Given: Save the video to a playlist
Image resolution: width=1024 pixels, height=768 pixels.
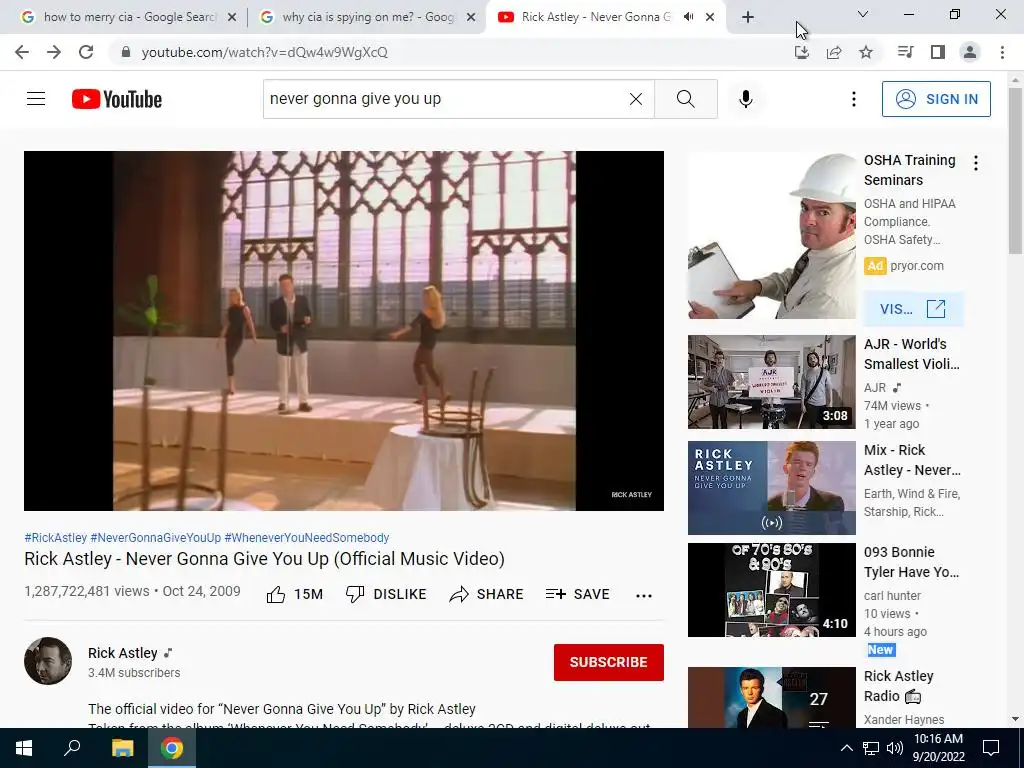Looking at the screenshot, I should pos(577,594).
